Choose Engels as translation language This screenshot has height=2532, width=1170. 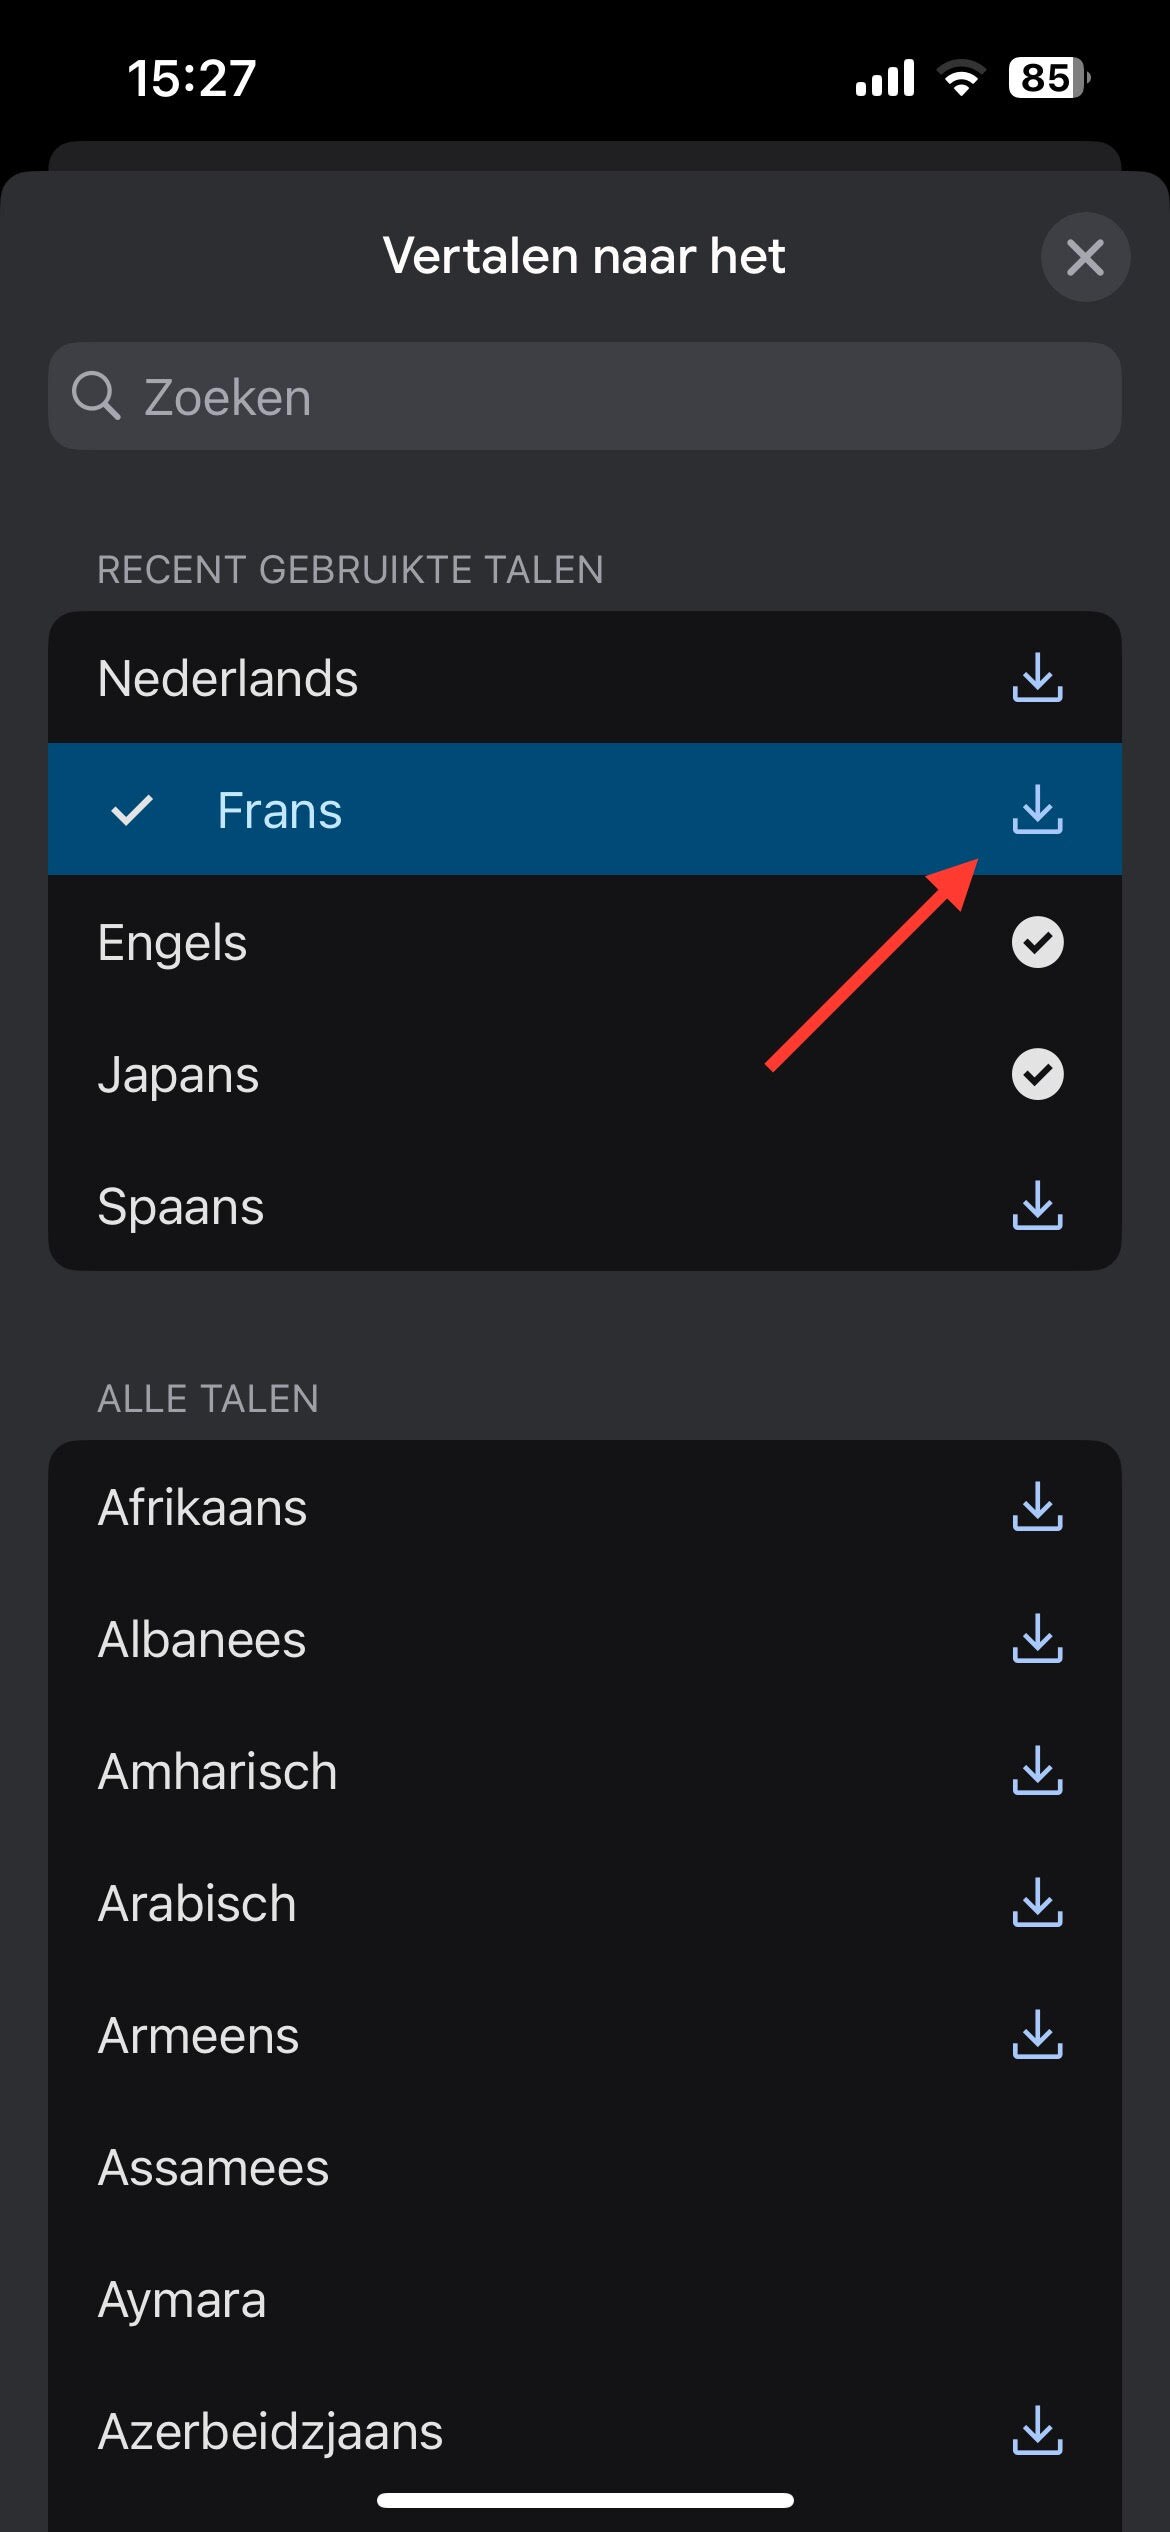coord(400,942)
